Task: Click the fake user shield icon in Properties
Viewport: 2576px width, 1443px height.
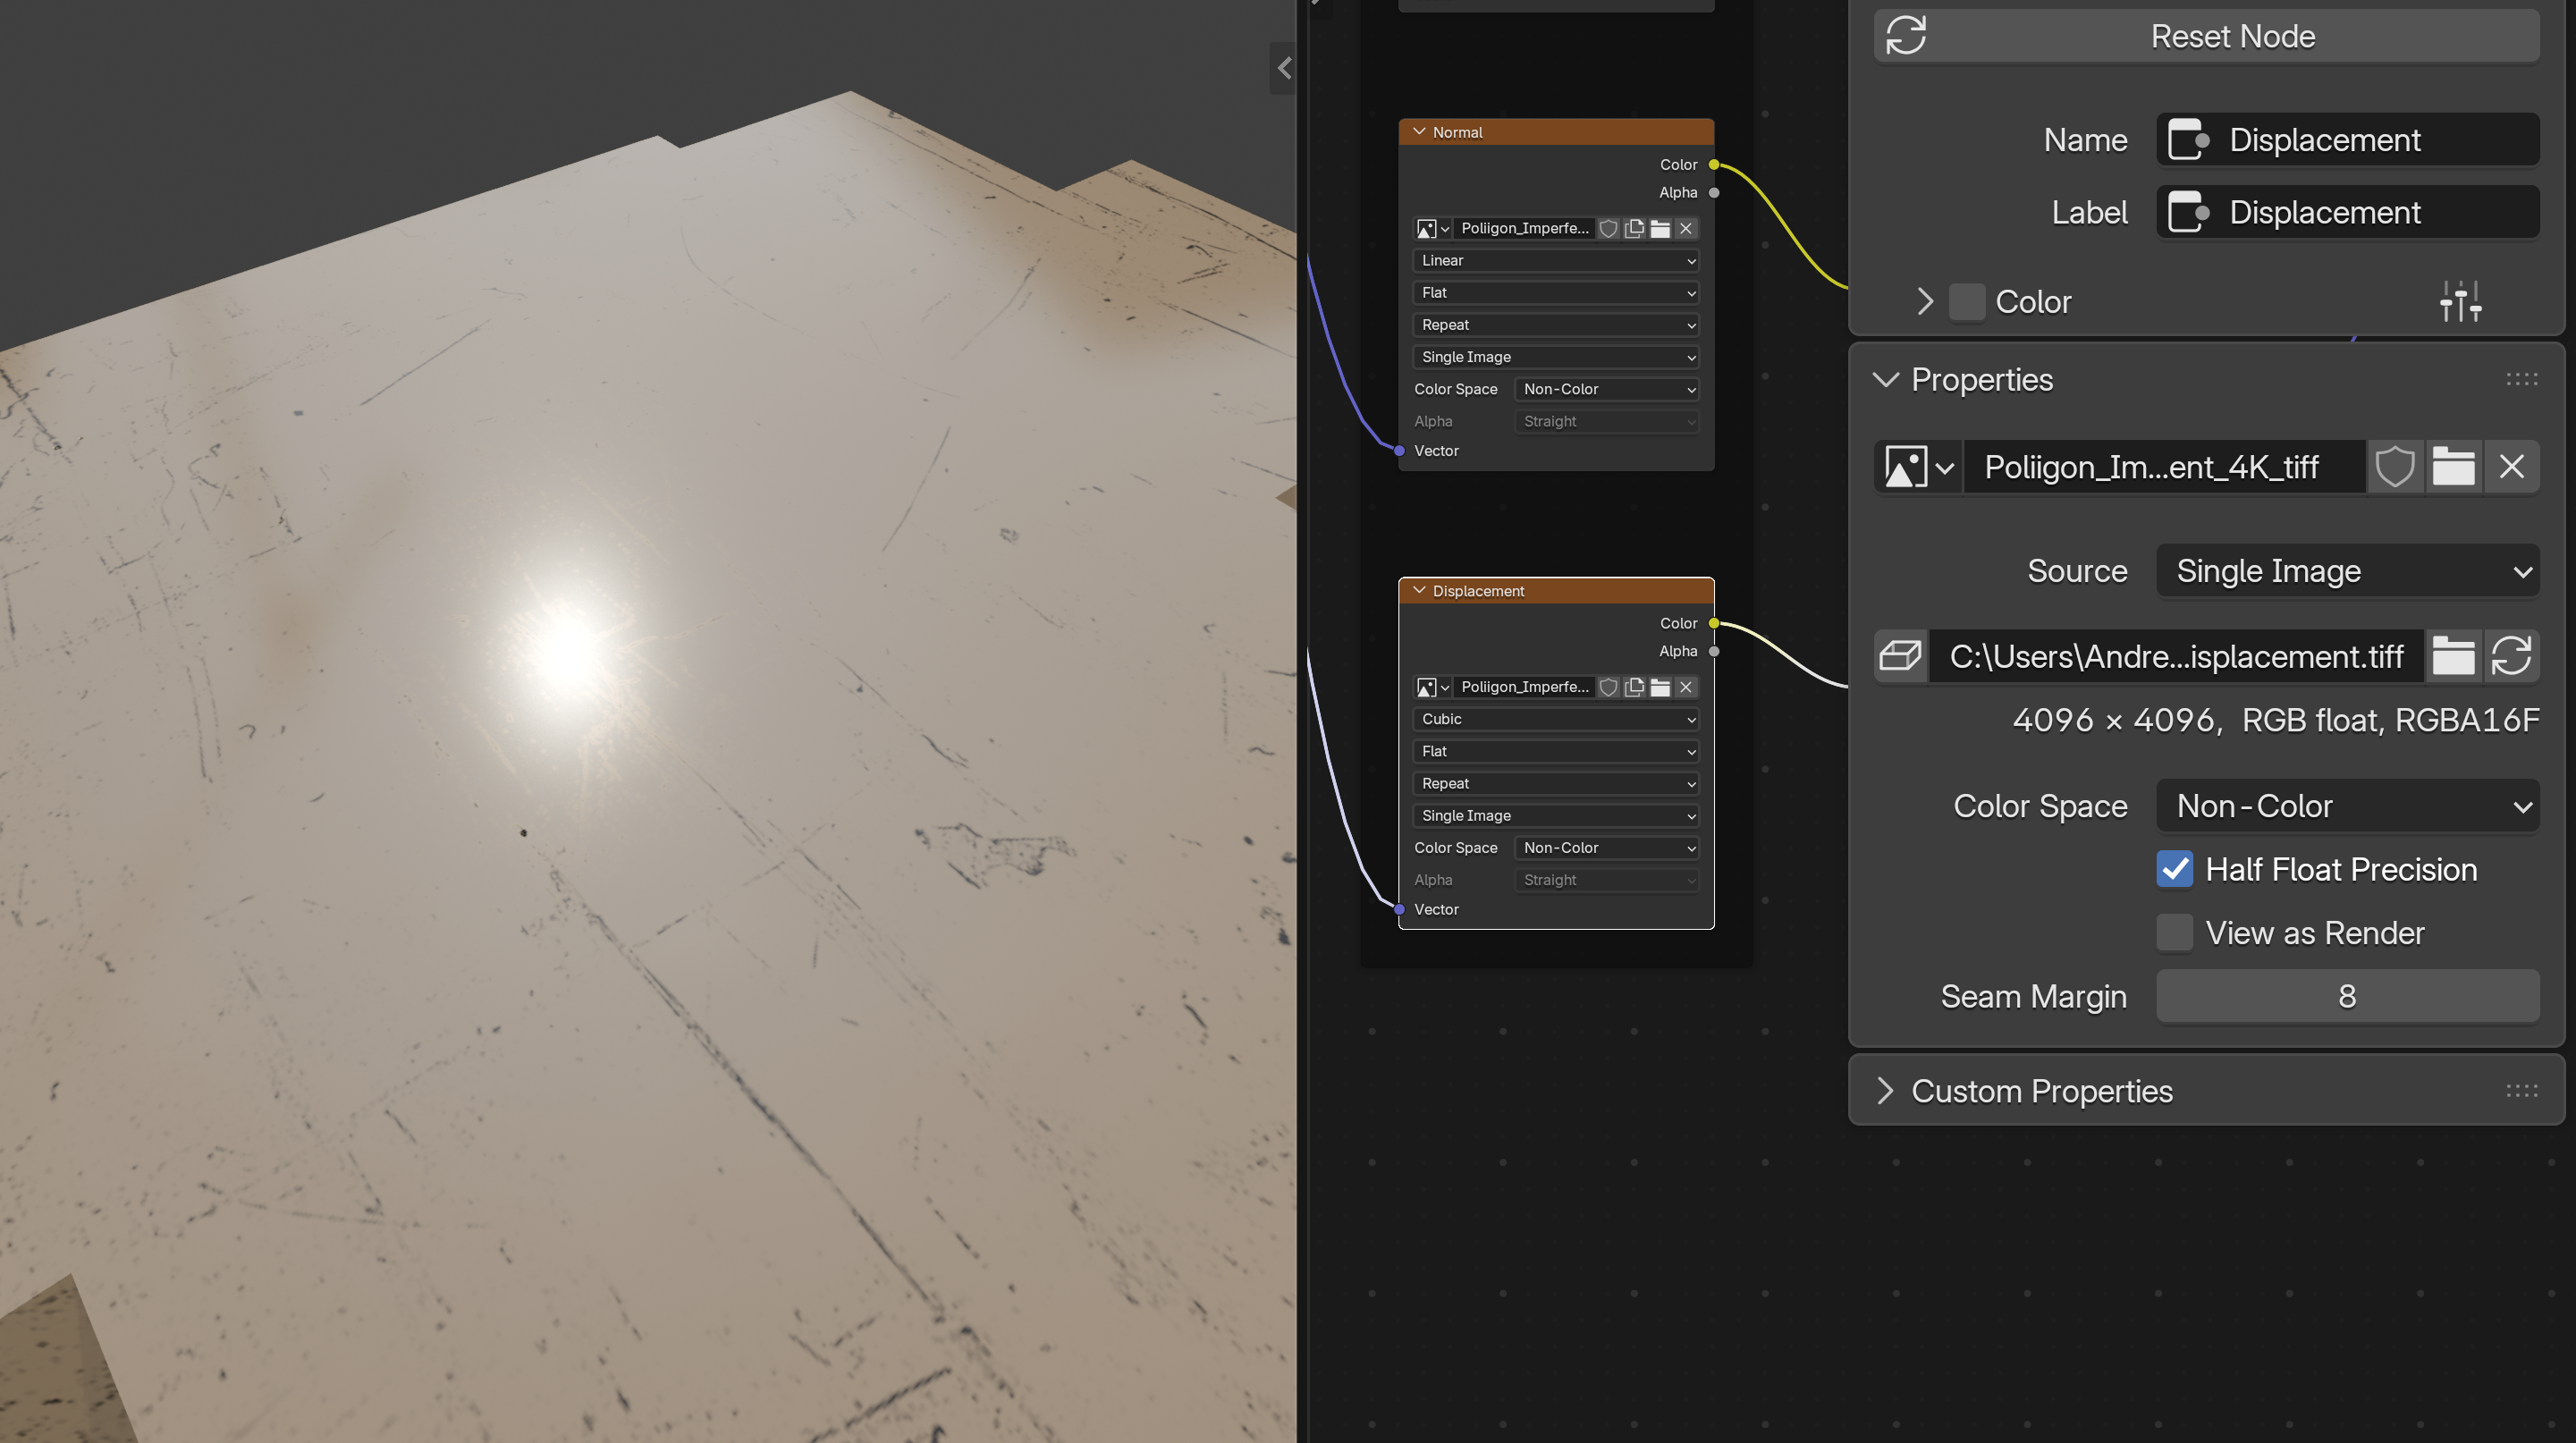Action: (2394, 466)
